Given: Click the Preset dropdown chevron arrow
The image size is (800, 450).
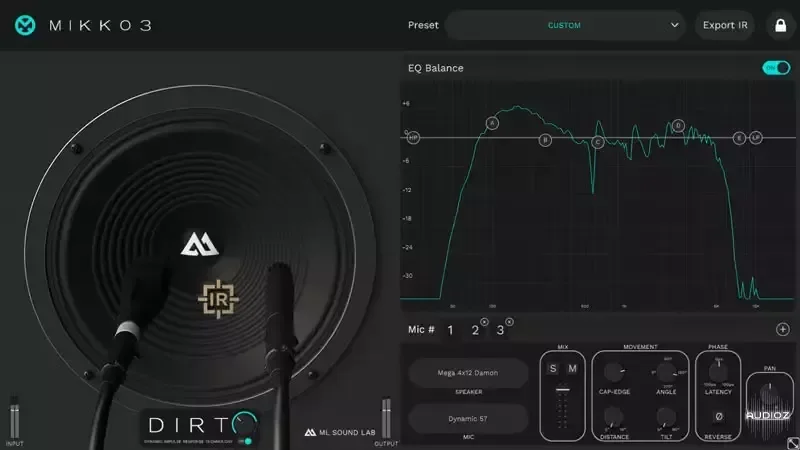Looking at the screenshot, I should pyautogui.click(x=674, y=25).
